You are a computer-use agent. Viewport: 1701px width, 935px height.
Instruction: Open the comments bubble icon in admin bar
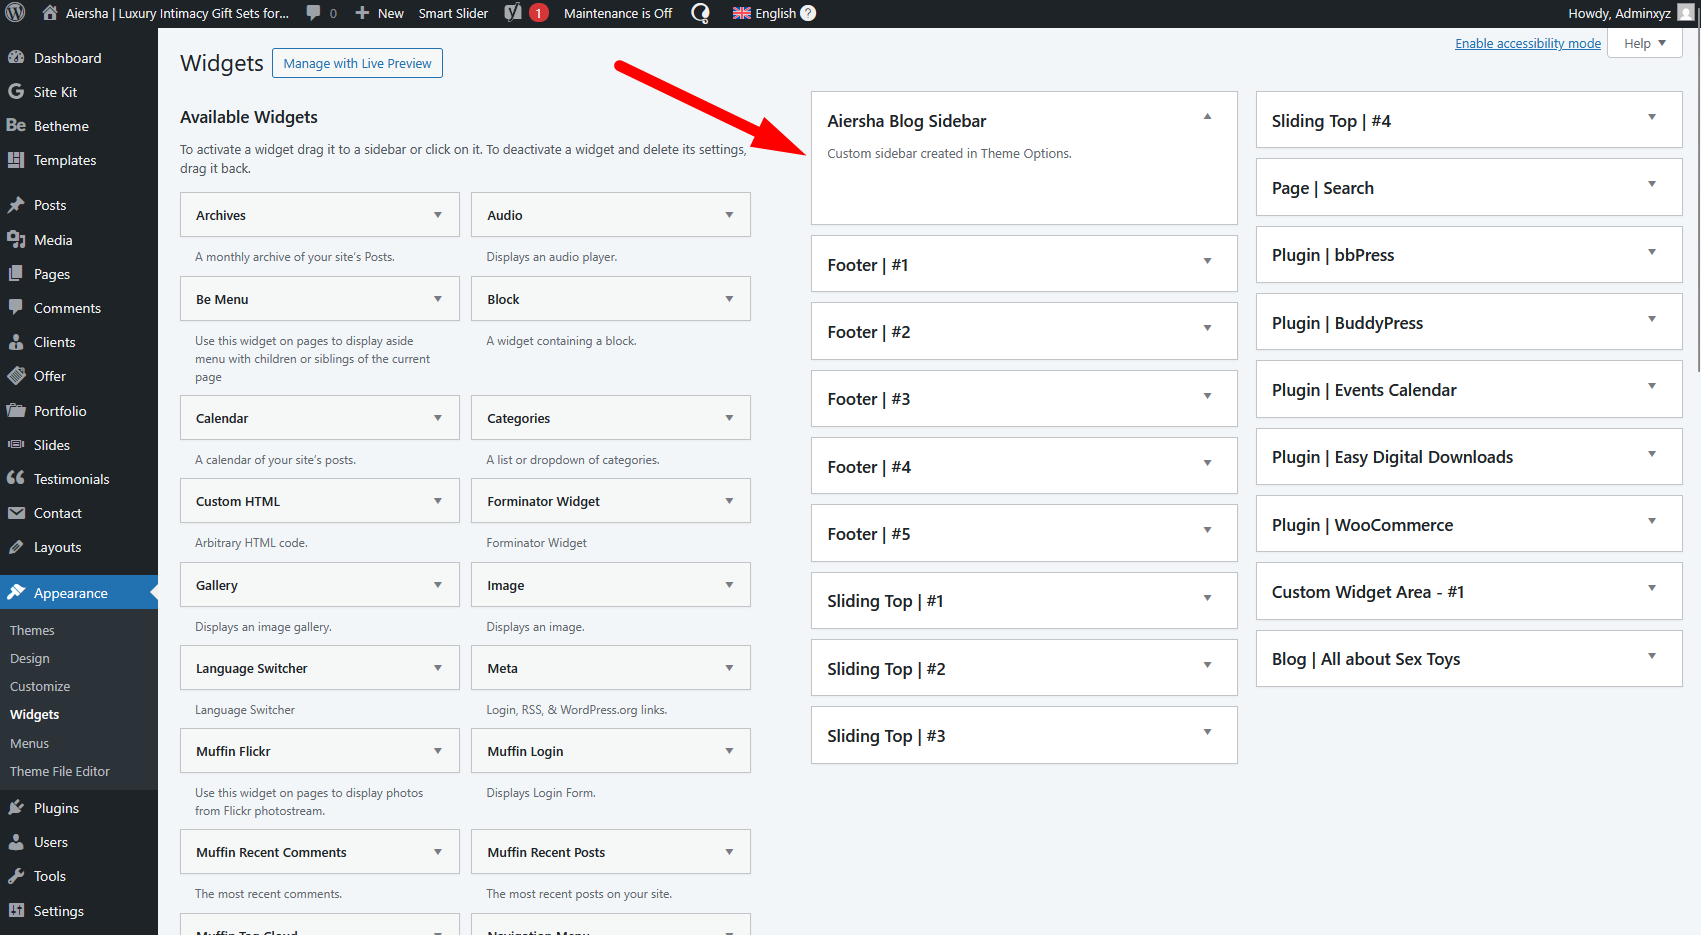314,13
